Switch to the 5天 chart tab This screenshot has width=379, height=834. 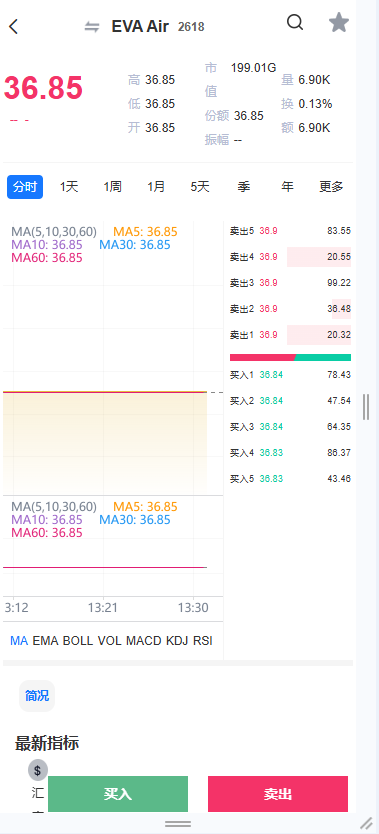(x=200, y=187)
